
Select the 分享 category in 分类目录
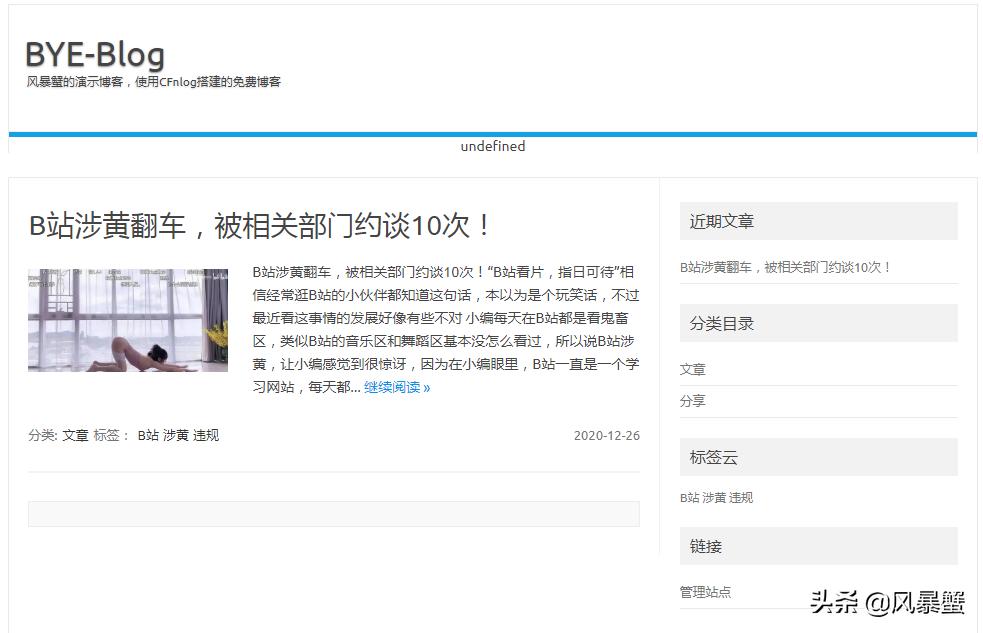coord(691,402)
